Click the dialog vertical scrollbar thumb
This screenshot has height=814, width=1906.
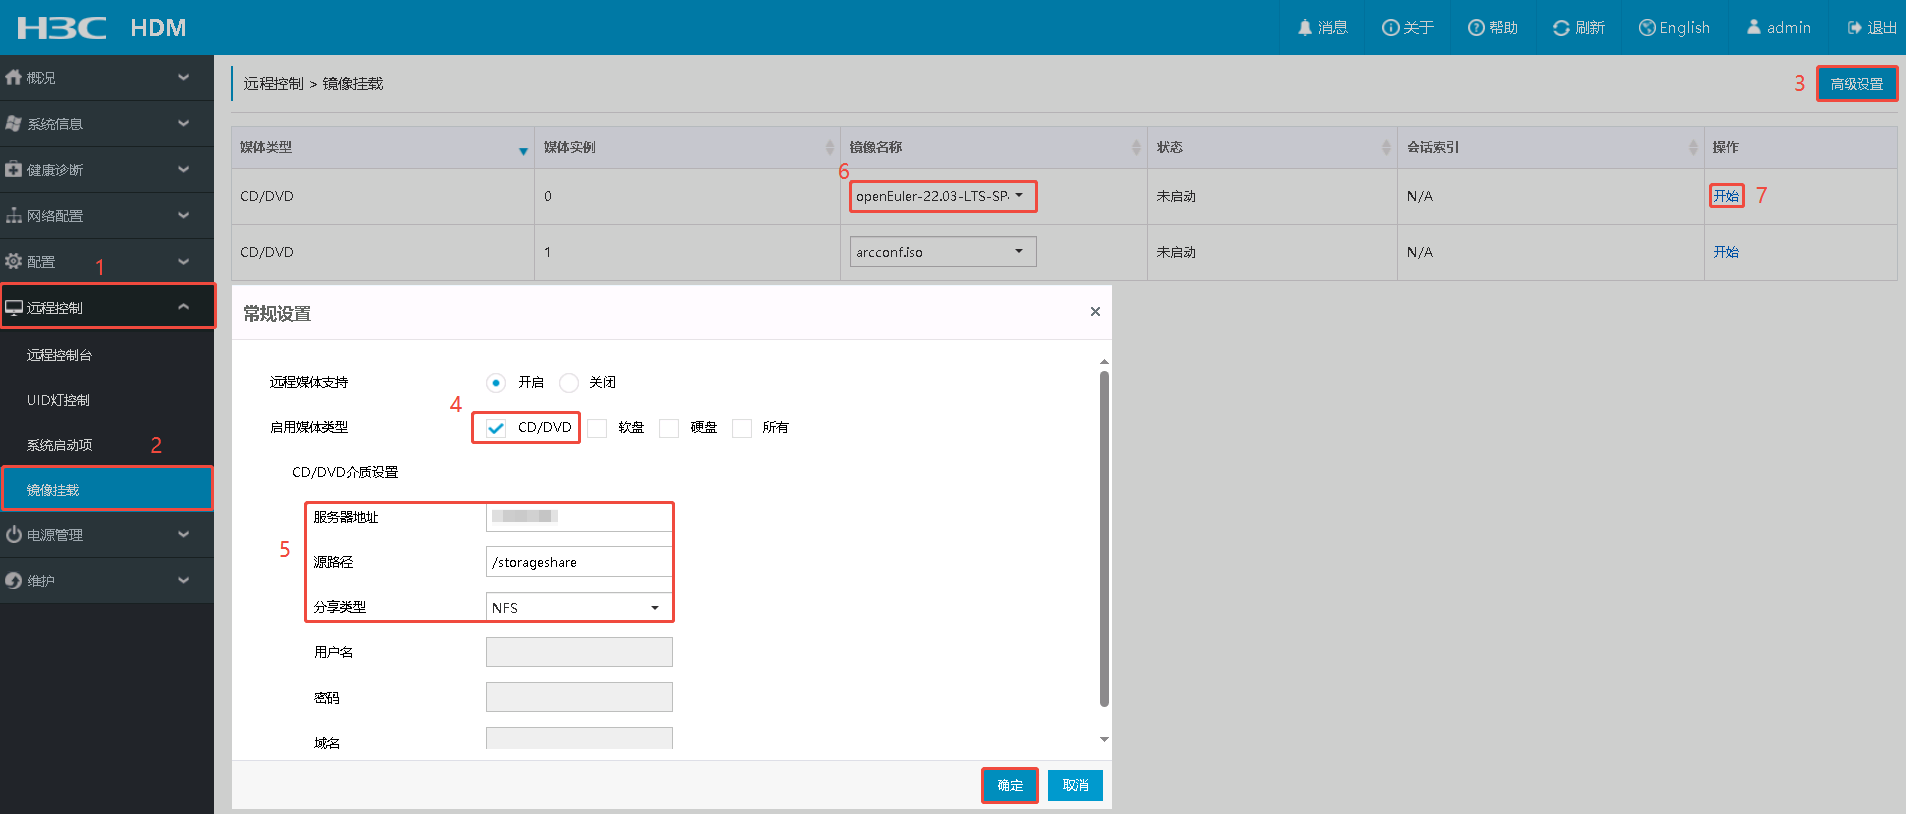pos(1104,539)
